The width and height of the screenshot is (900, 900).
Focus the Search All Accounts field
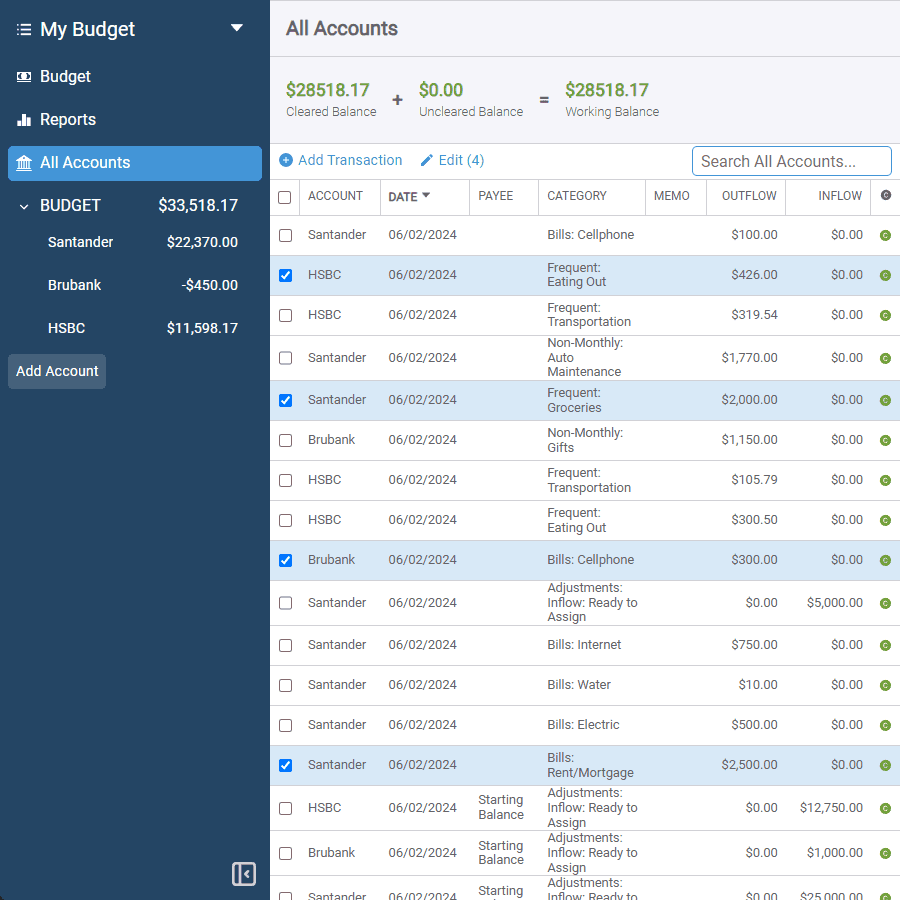point(791,161)
